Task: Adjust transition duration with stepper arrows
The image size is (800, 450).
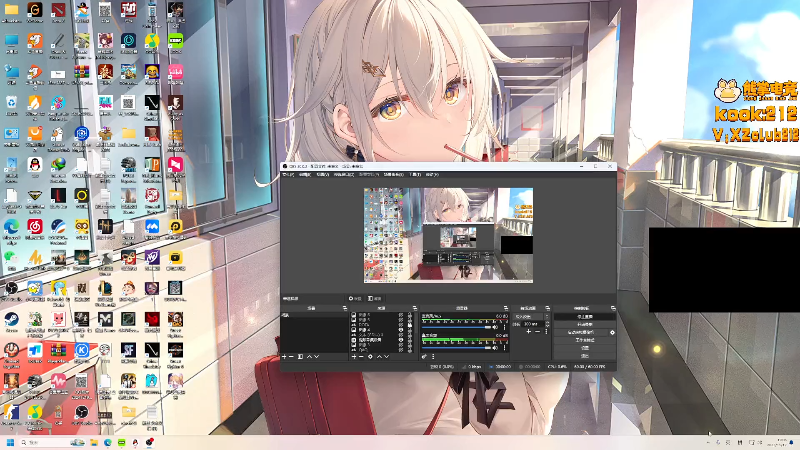Action: pyautogui.click(x=547, y=324)
